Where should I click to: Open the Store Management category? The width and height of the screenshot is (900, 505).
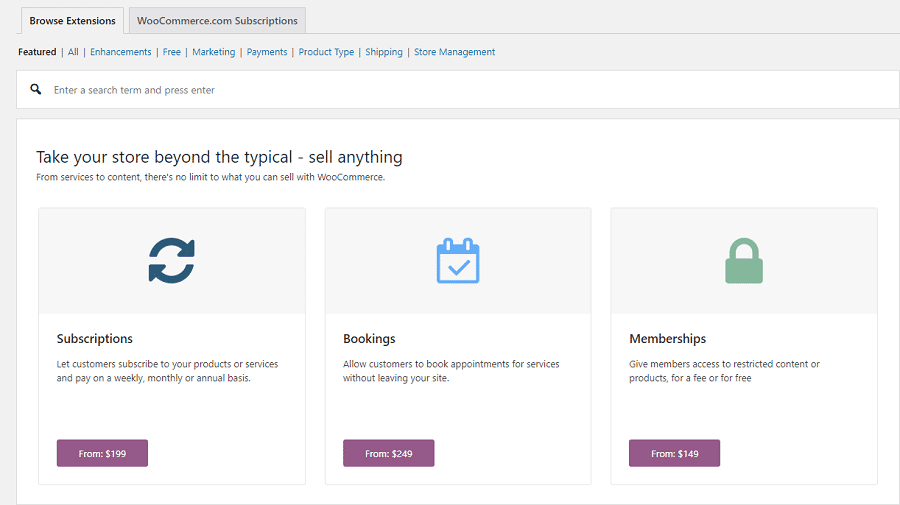click(454, 52)
